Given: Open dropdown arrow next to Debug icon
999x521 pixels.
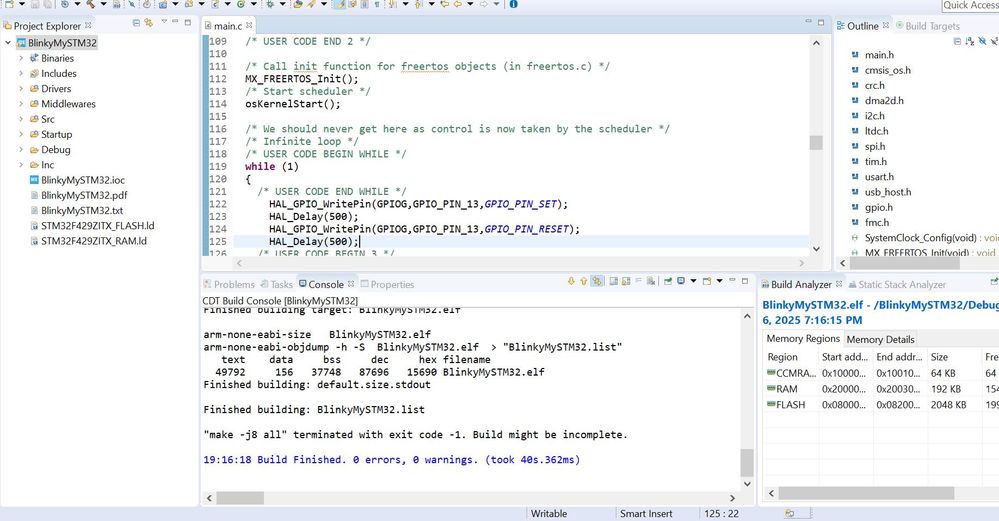Looking at the screenshot, I should point(283,4).
